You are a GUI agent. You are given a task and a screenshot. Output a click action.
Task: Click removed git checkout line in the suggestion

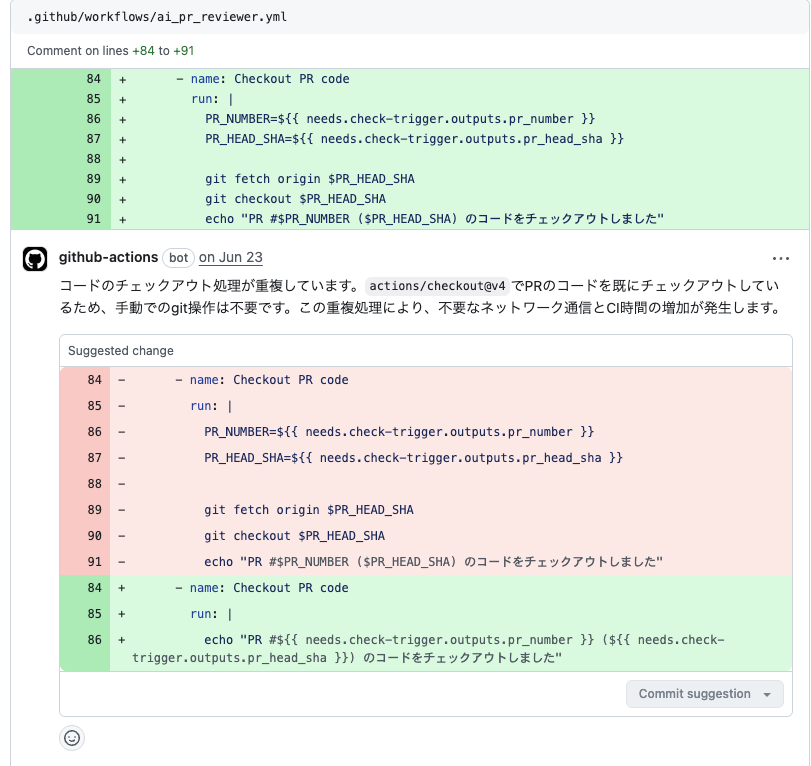coord(294,536)
